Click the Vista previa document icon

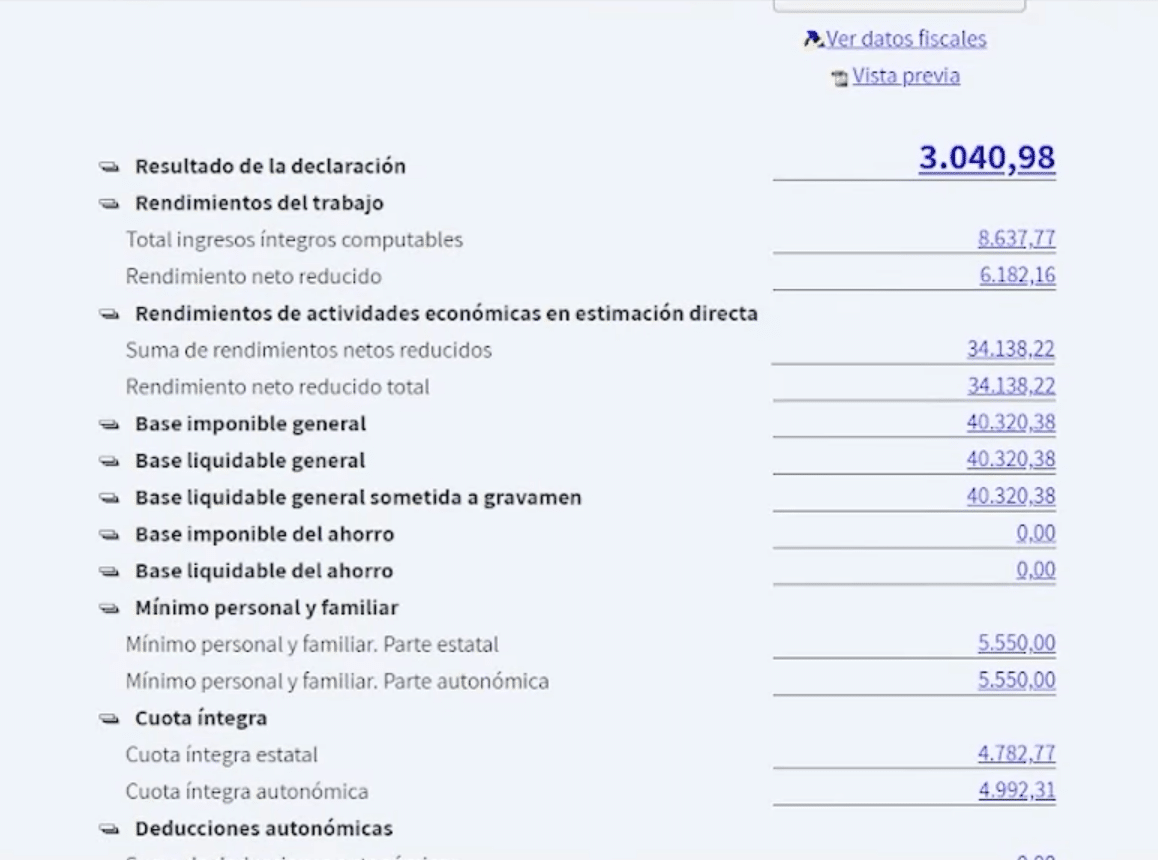click(x=840, y=78)
